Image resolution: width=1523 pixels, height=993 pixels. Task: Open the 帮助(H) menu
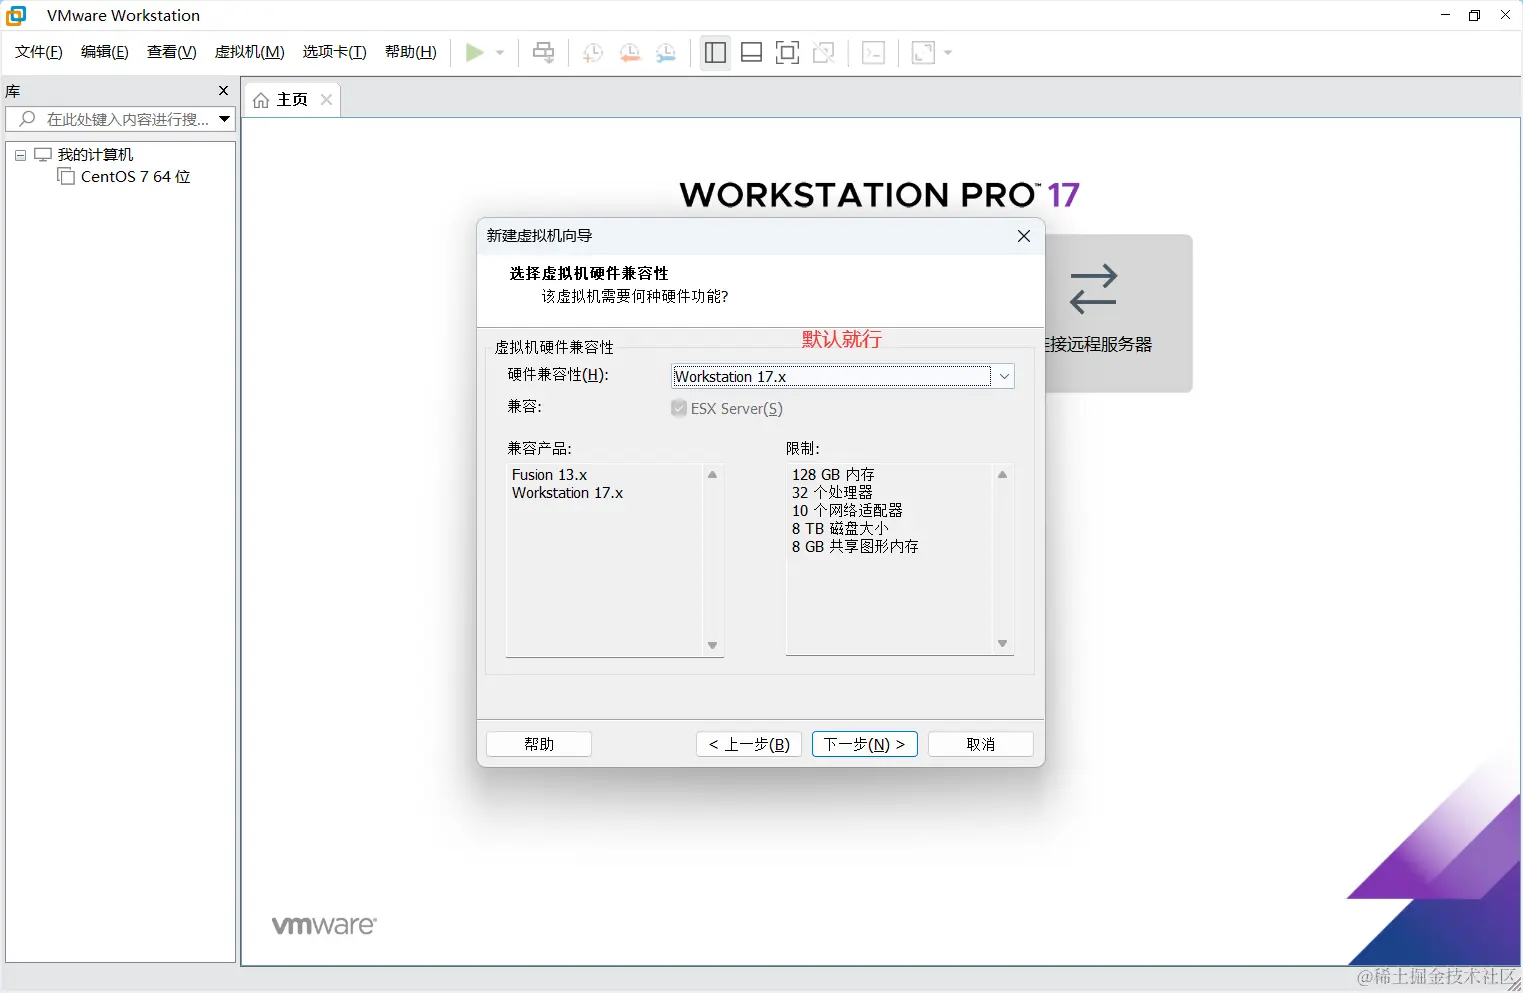pos(411,52)
